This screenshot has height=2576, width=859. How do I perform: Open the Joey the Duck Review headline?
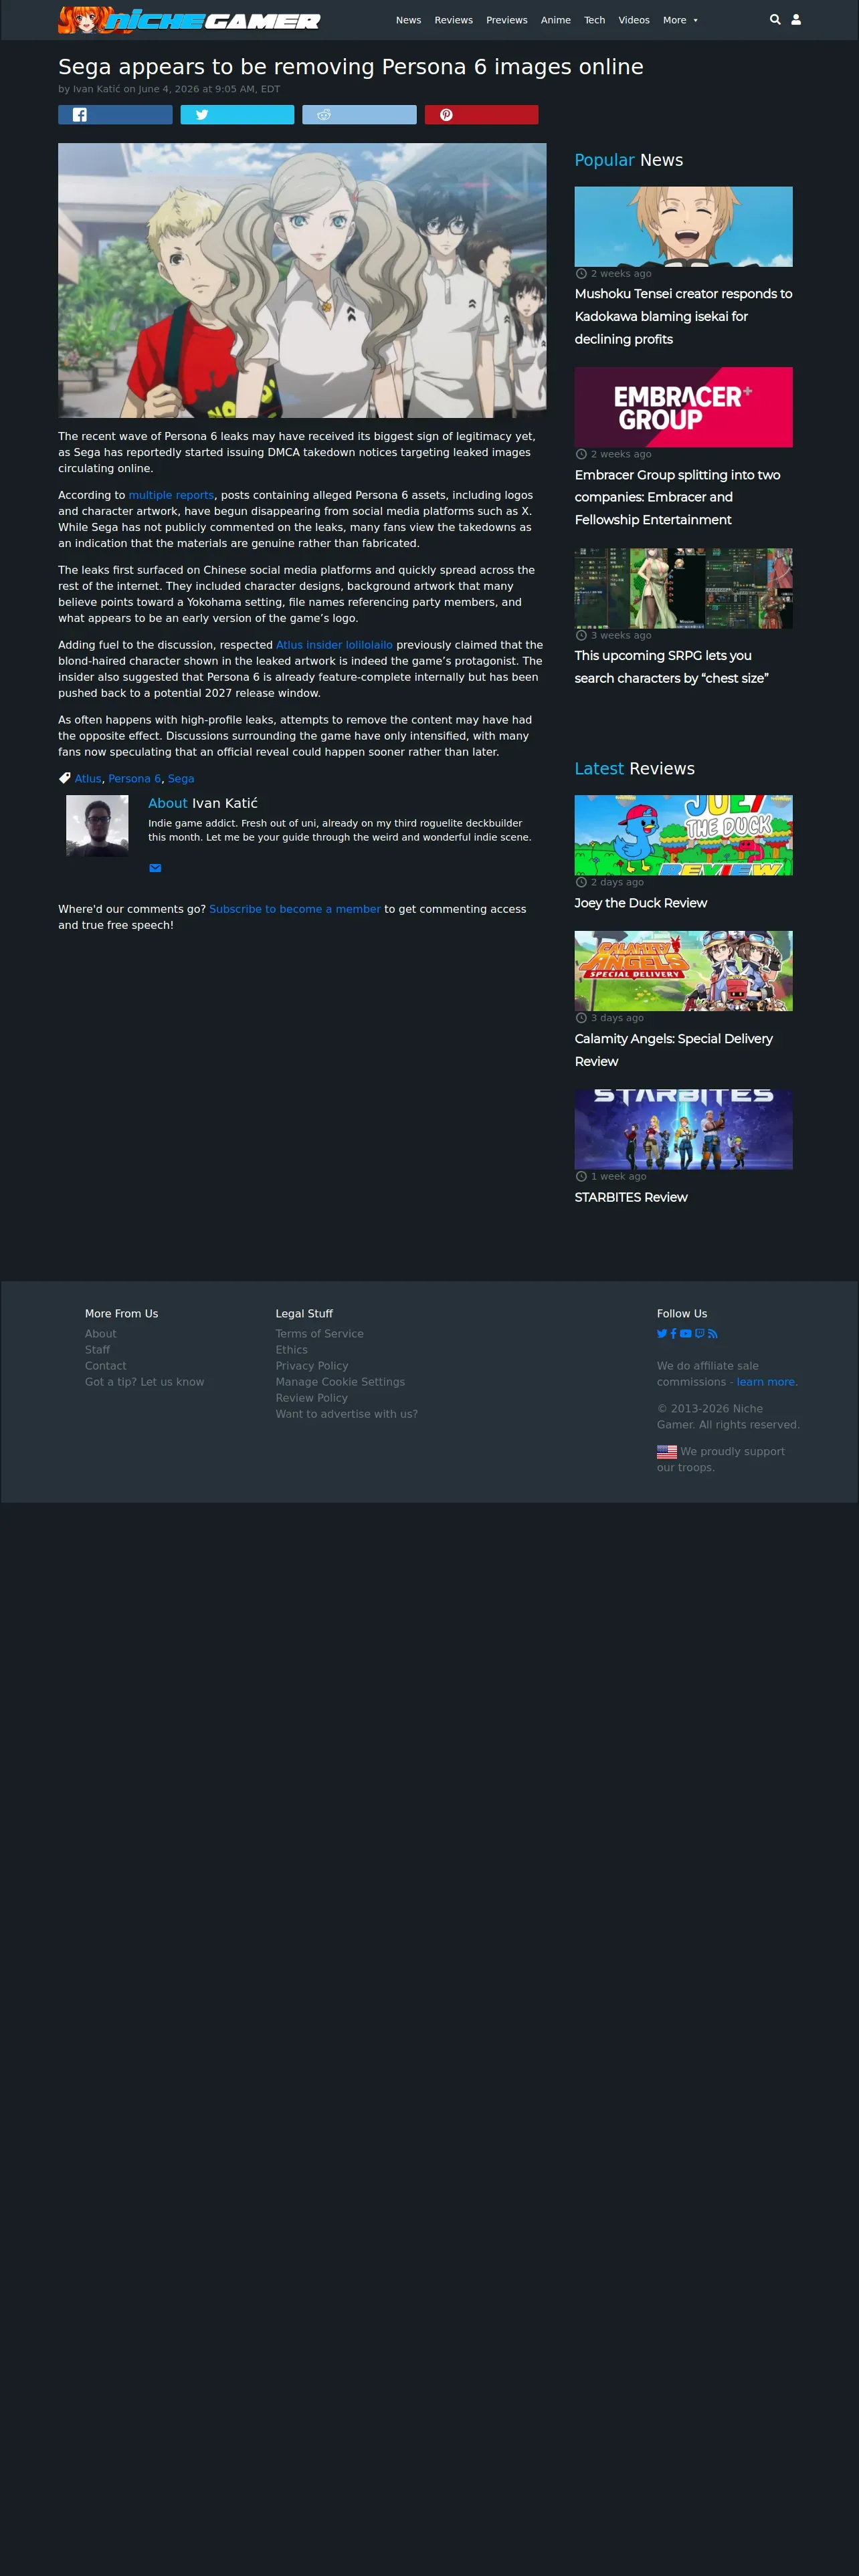tap(641, 903)
